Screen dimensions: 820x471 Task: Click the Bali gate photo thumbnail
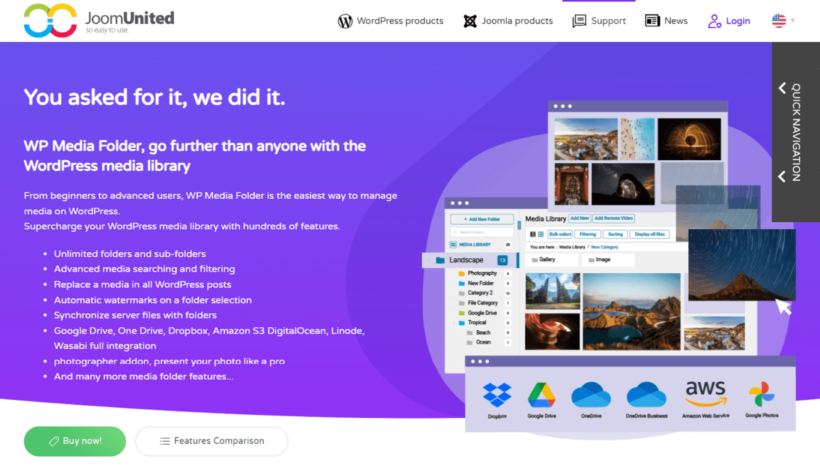553,291
